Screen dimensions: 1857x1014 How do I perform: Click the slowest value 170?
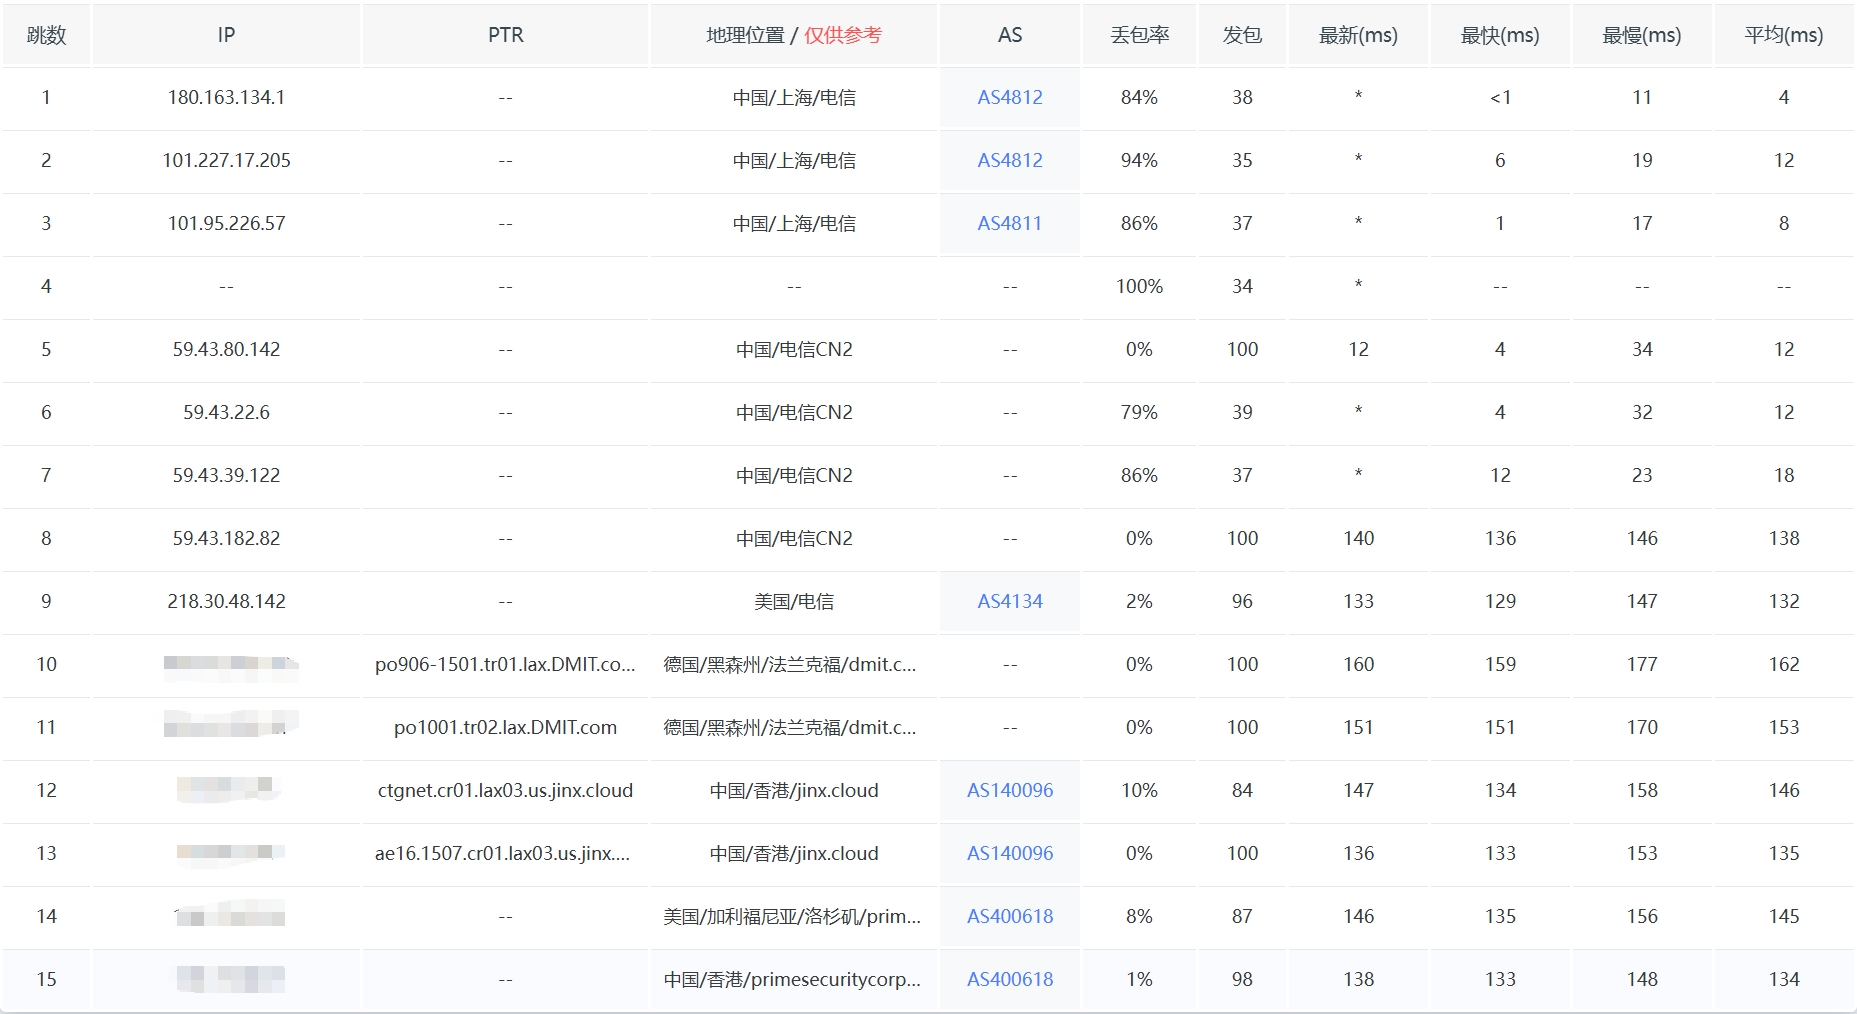(1642, 727)
